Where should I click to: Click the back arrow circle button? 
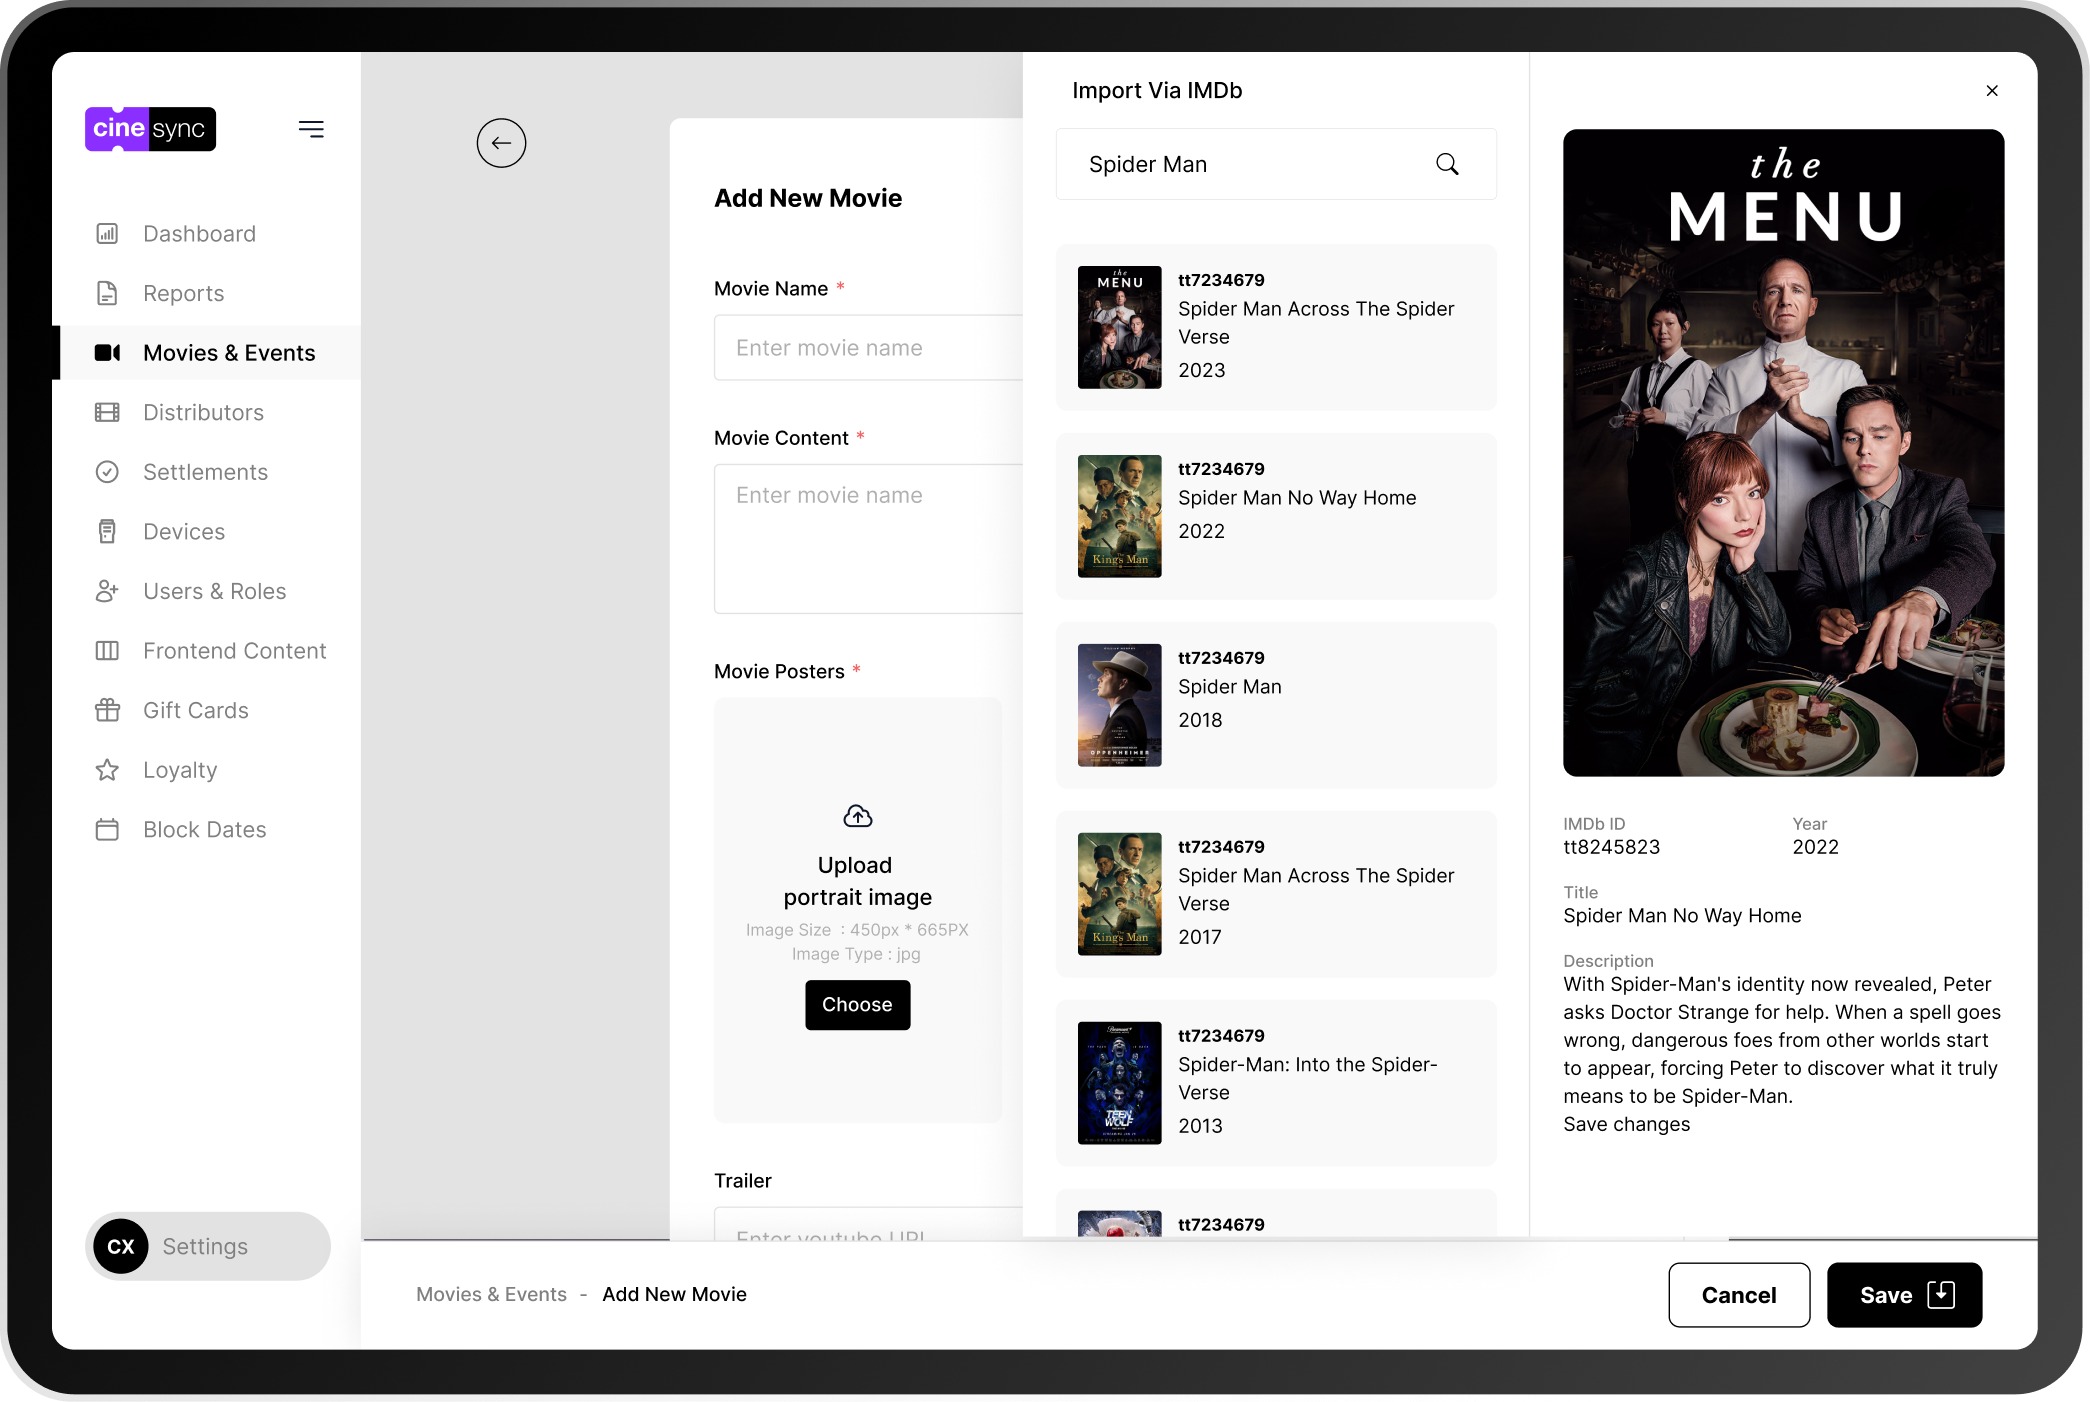click(501, 143)
